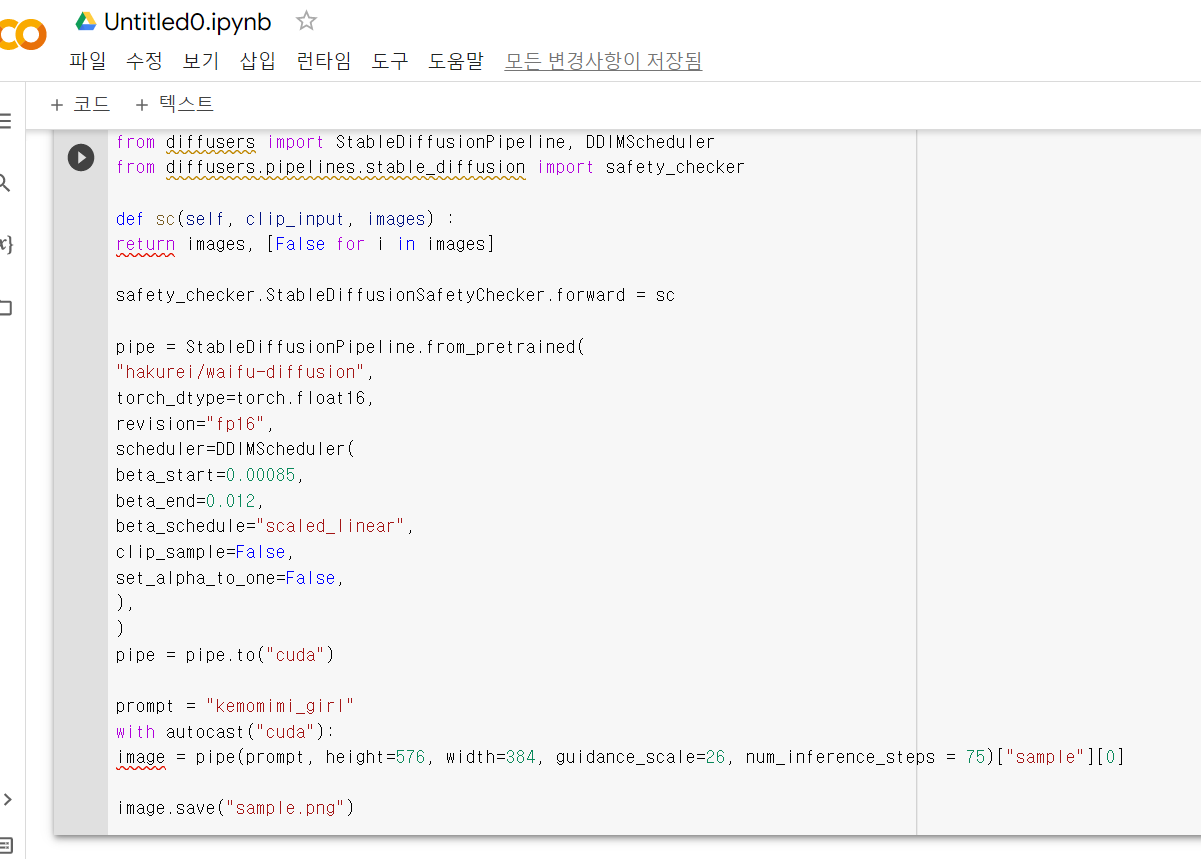The height and width of the screenshot is (859, 1201).
Task: Click the 모든 변경사항이 저장됨 link
Action: pos(603,61)
